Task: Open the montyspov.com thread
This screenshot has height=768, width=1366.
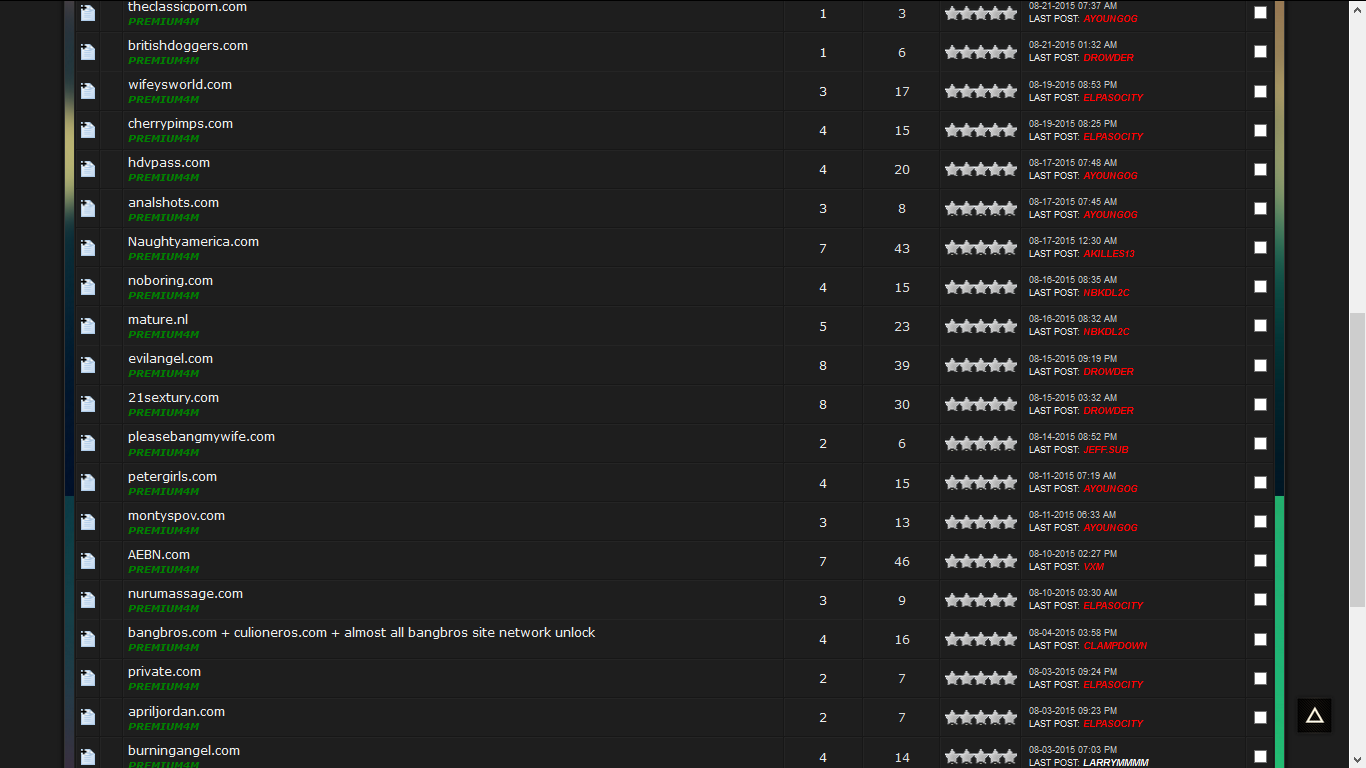Action: (176, 516)
